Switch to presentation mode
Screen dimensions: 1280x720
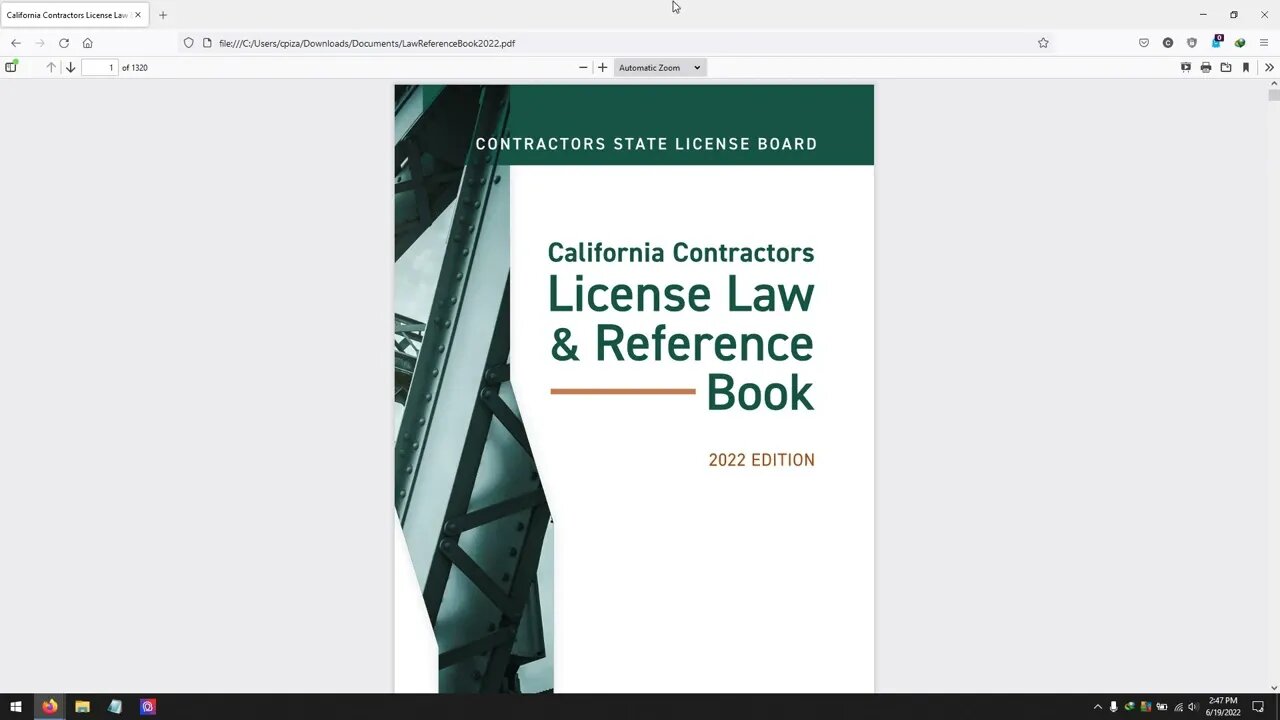pyautogui.click(x=1186, y=67)
